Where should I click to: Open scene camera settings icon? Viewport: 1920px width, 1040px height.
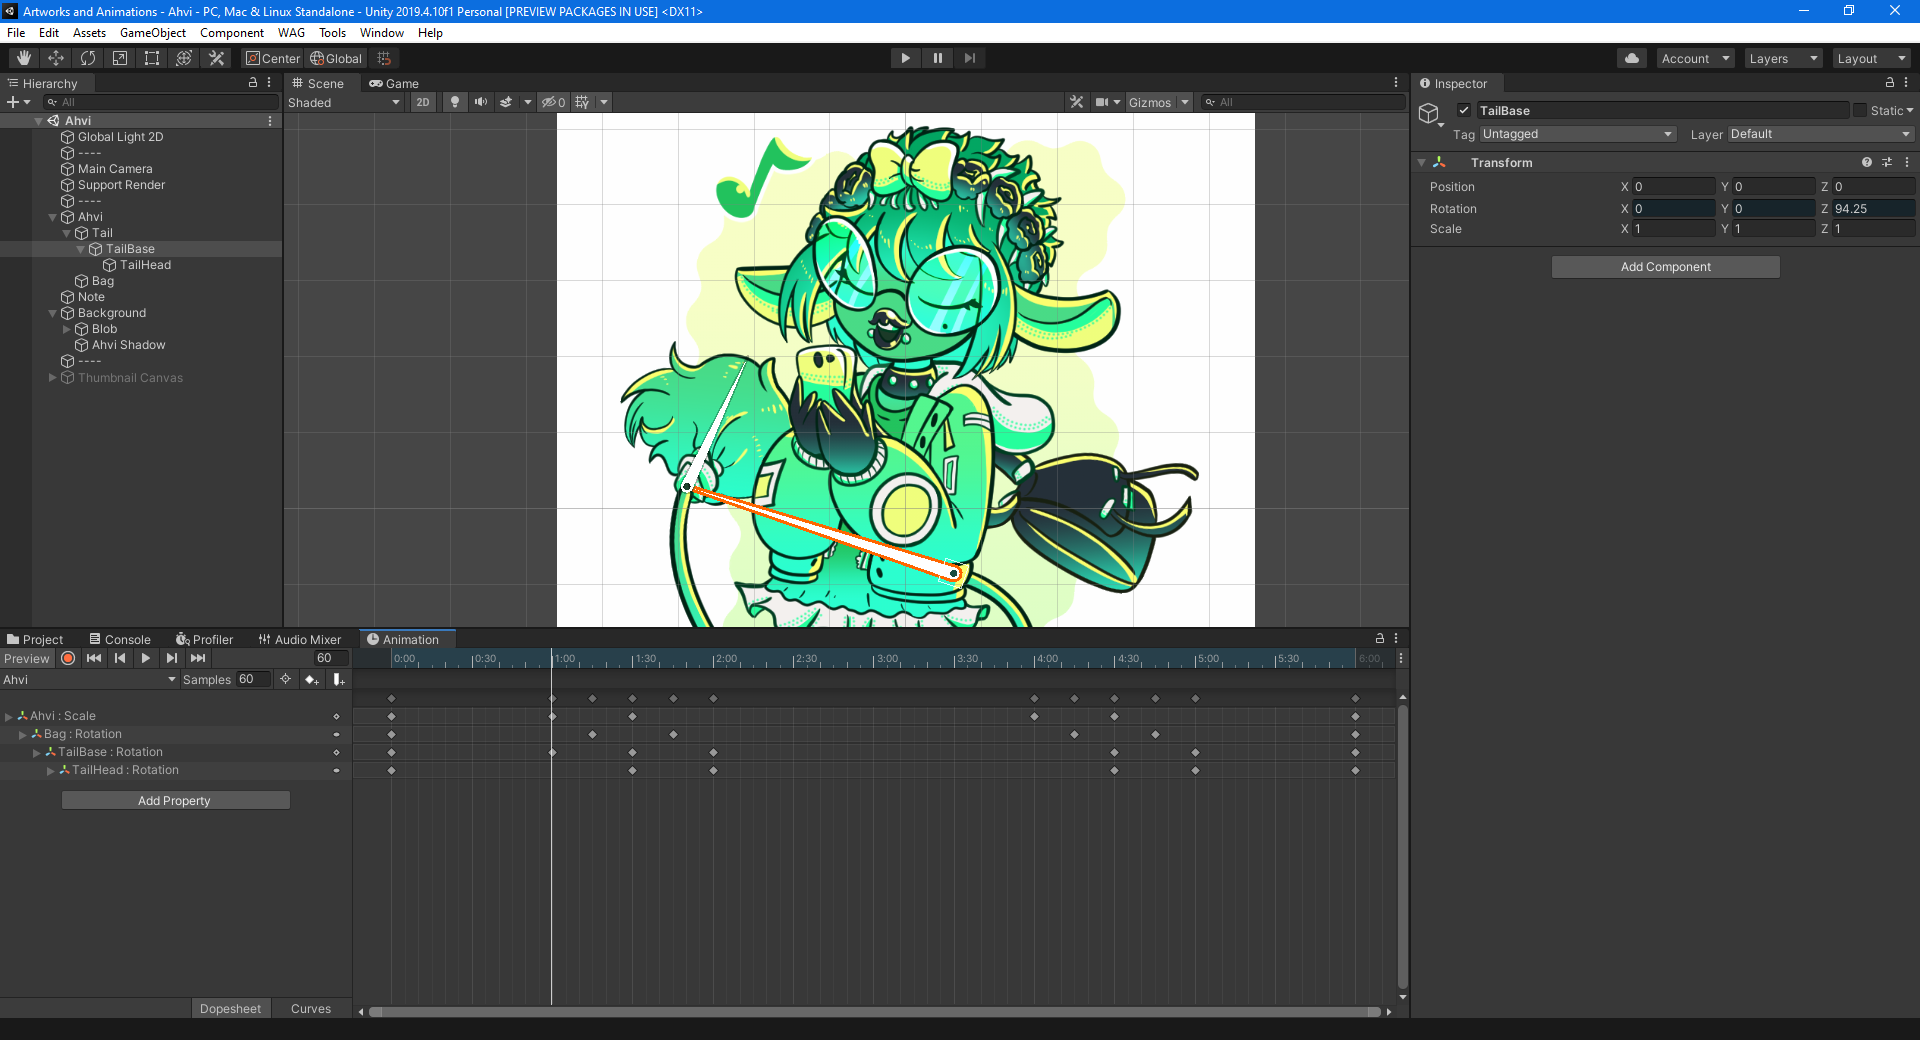pyautogui.click(x=1102, y=102)
